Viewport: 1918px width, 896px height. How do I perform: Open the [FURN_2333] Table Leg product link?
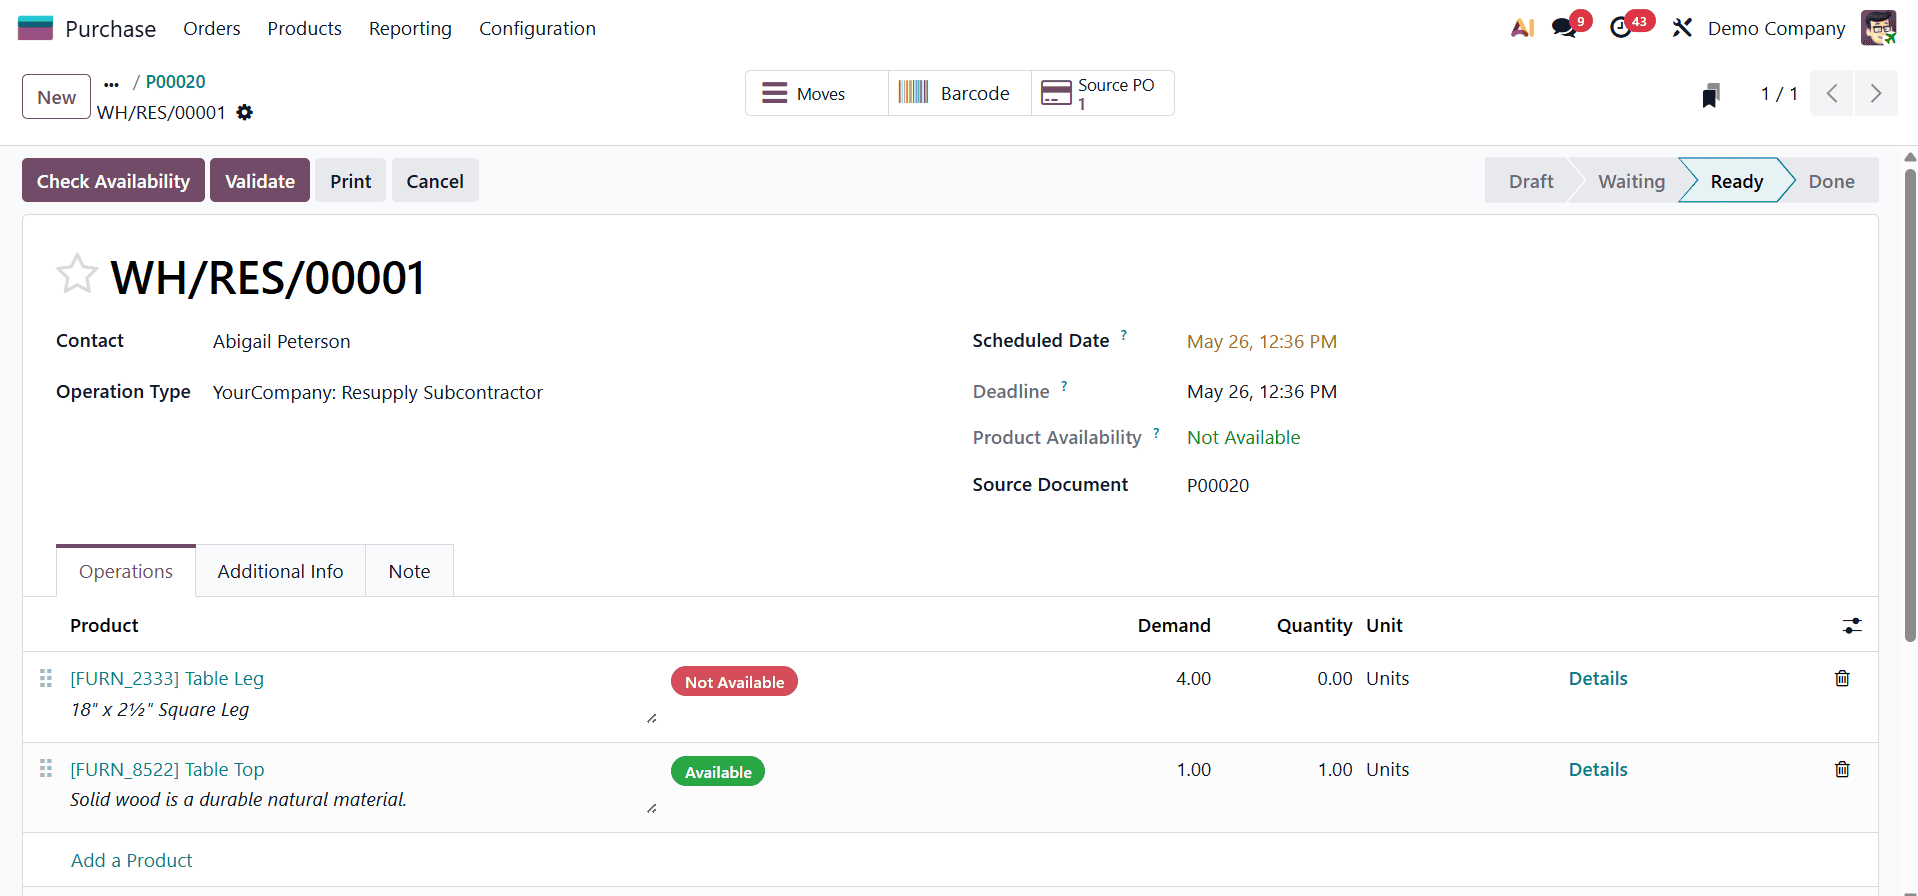pos(167,678)
